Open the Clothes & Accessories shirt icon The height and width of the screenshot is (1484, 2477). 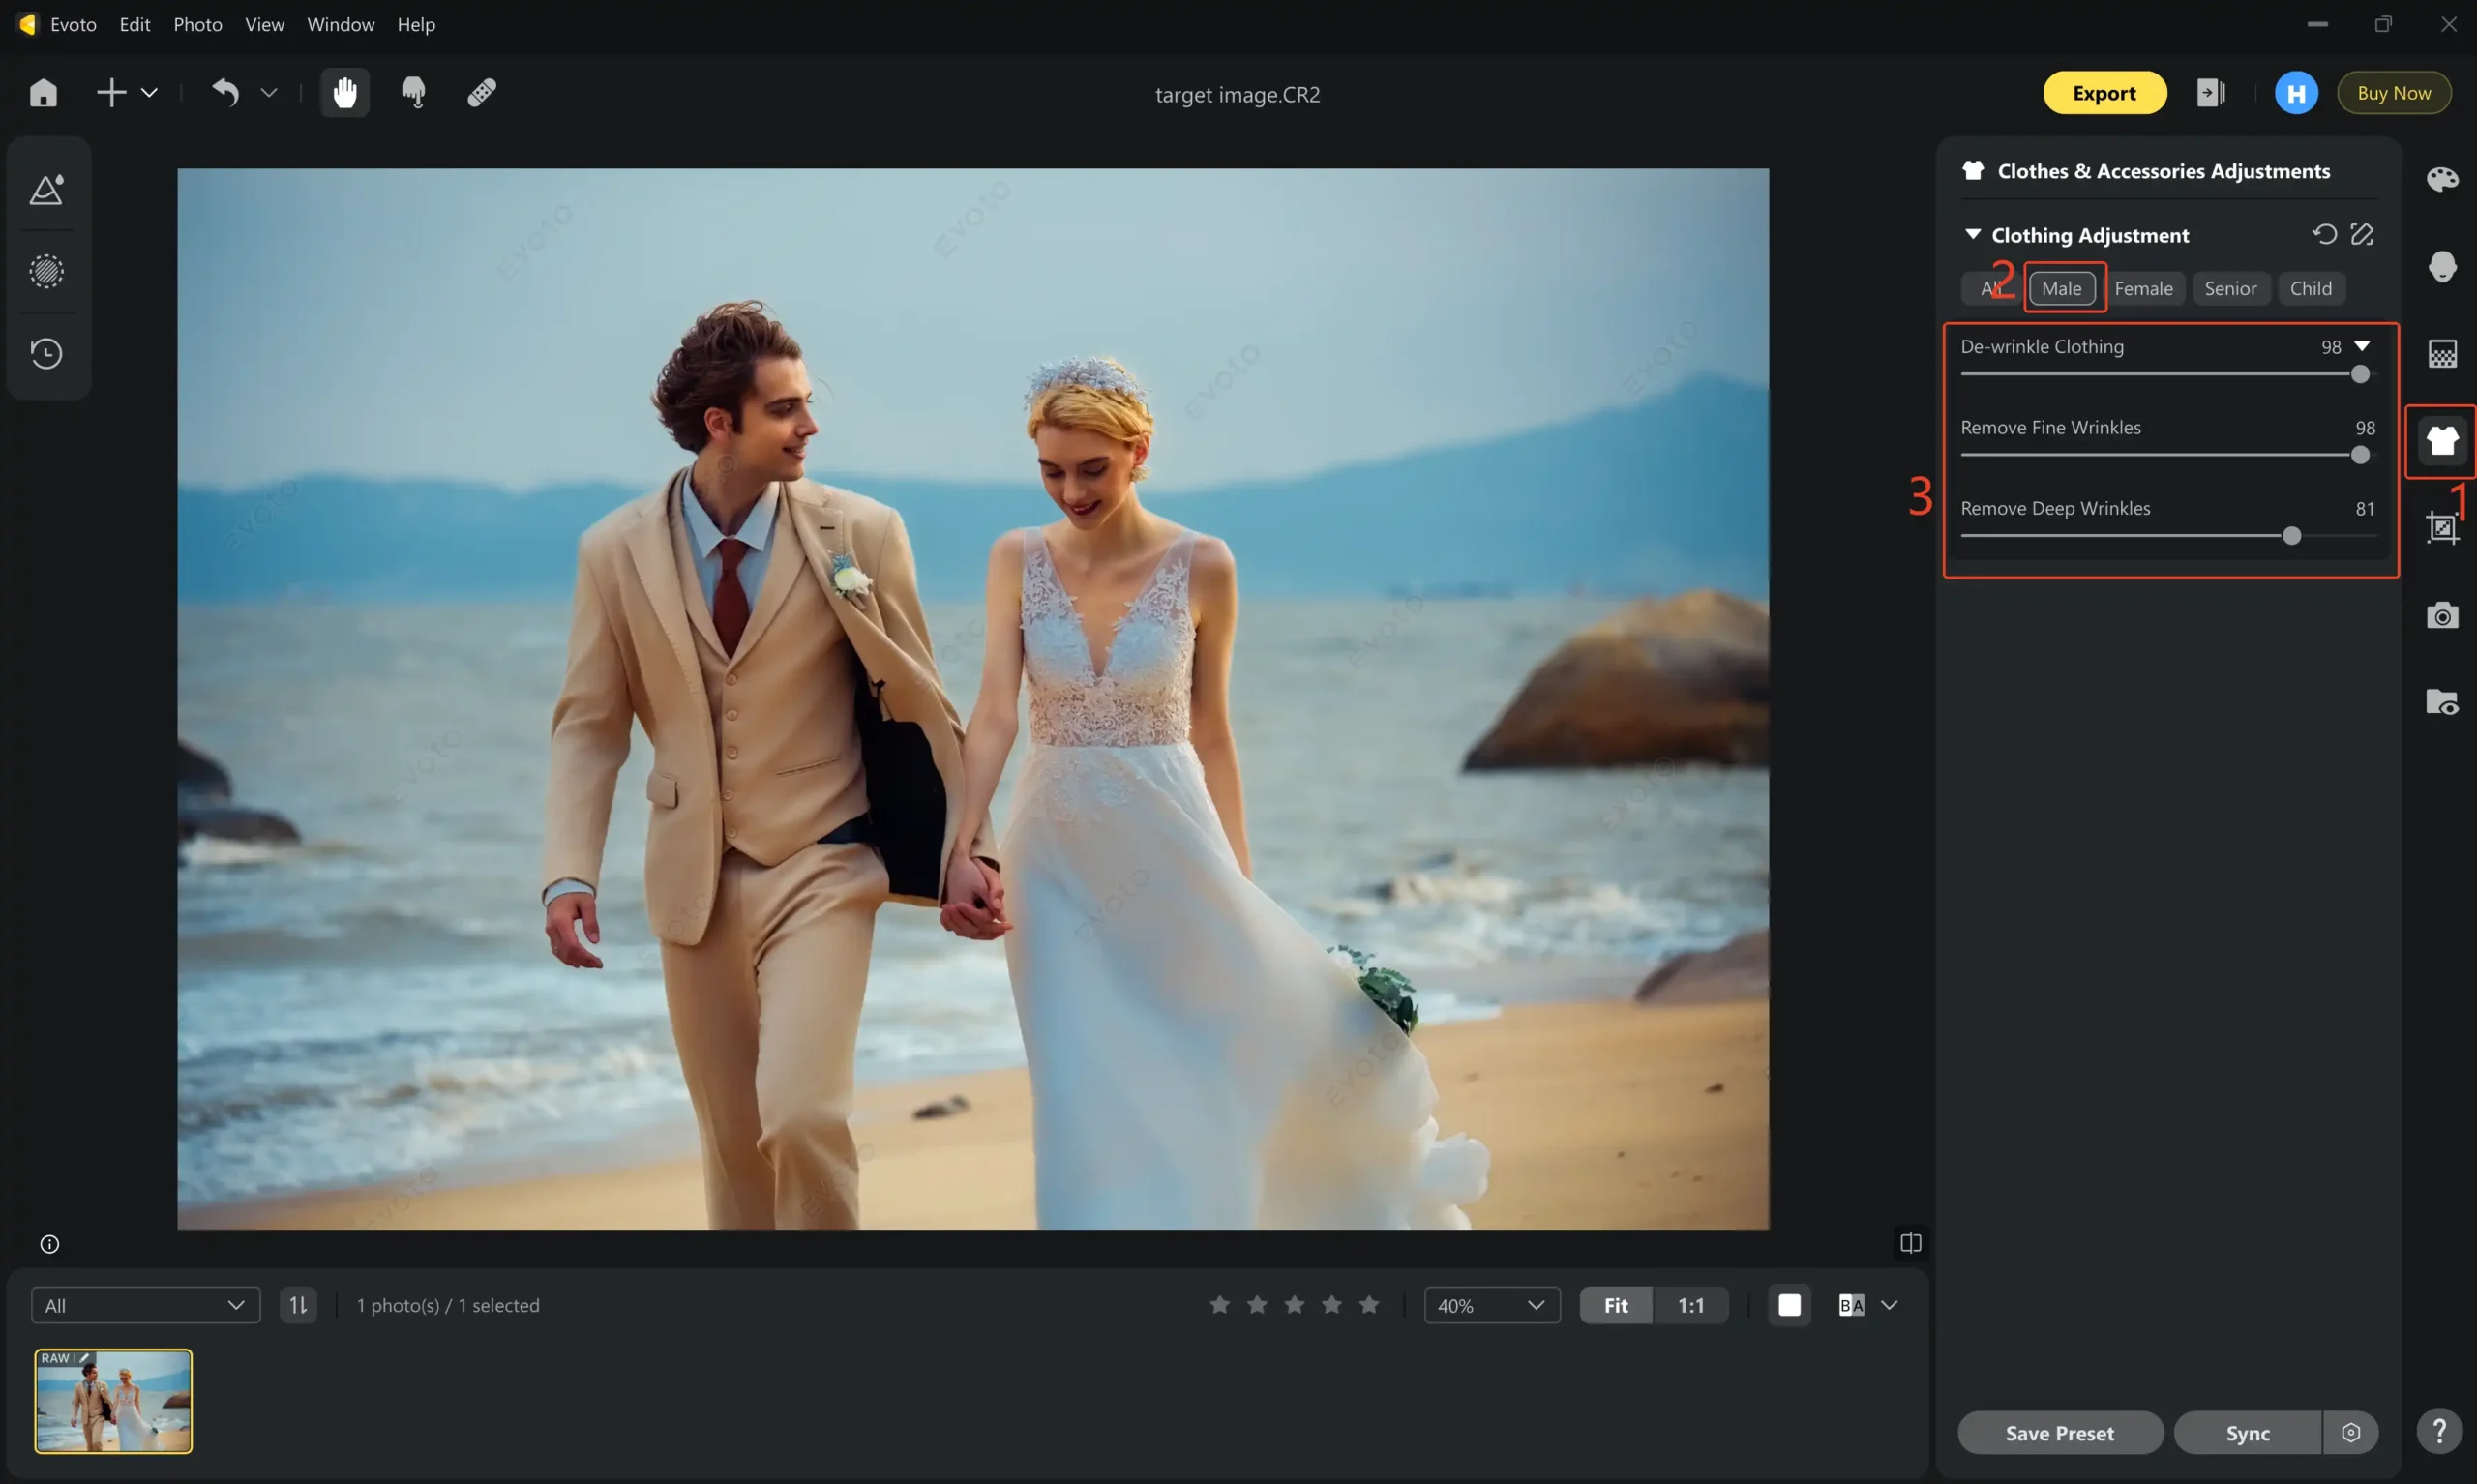point(2442,440)
